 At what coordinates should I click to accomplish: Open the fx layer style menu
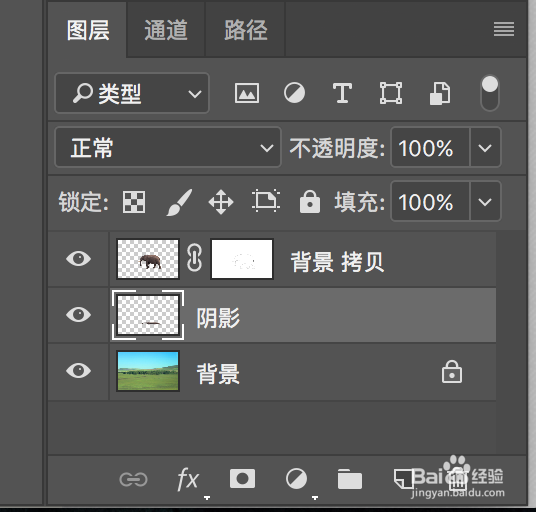(188, 479)
